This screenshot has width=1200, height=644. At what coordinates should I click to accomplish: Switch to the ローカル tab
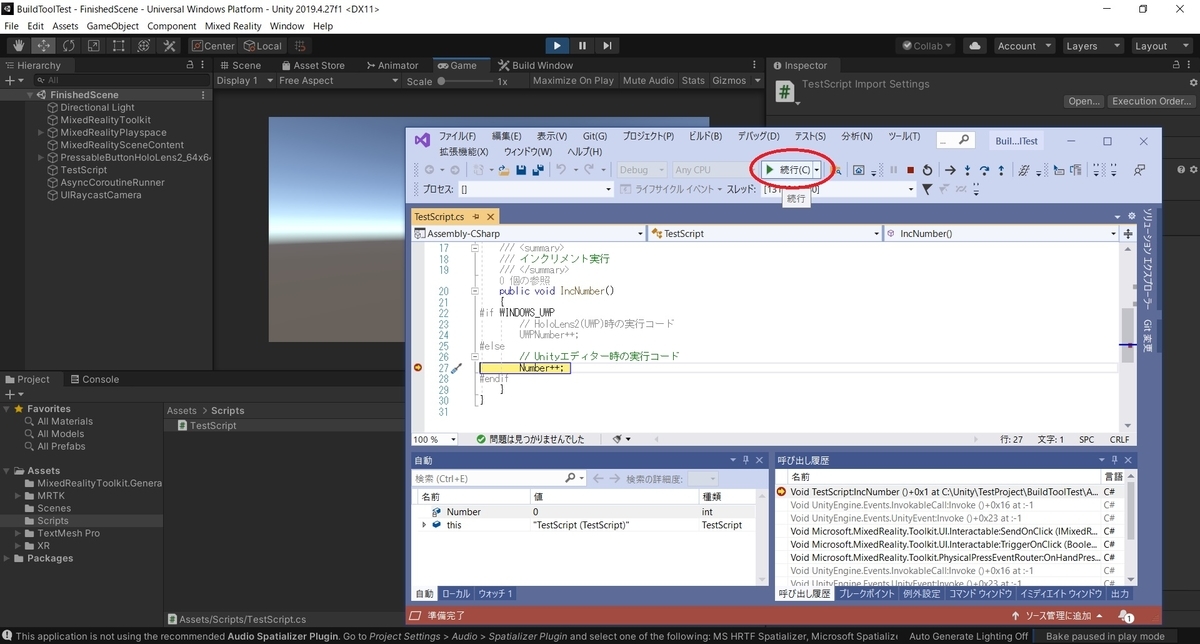tap(456, 593)
